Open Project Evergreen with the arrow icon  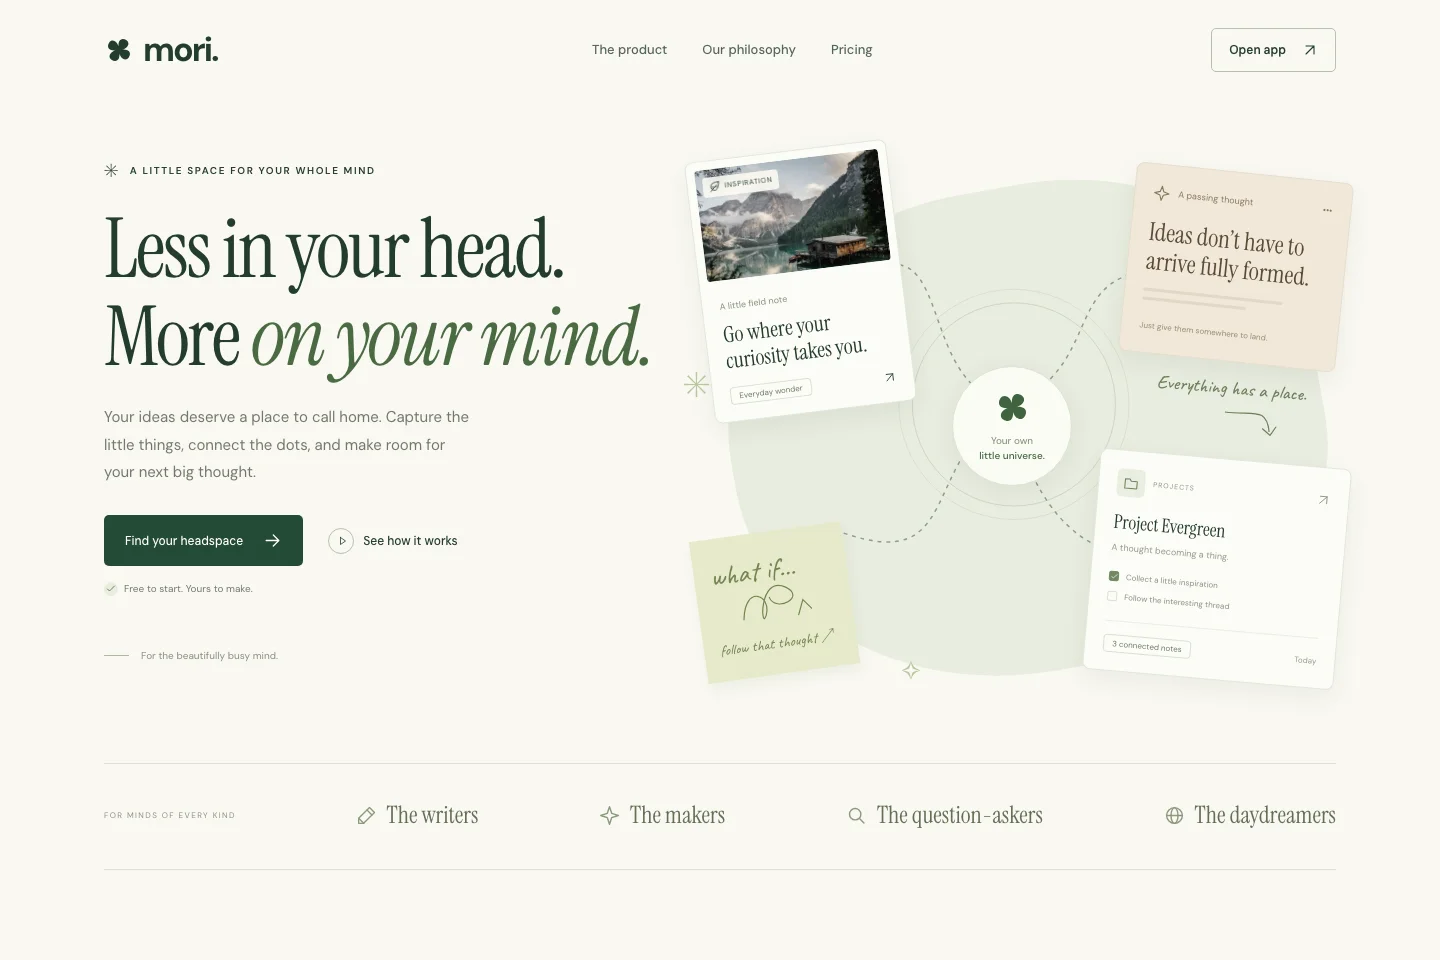1323,500
